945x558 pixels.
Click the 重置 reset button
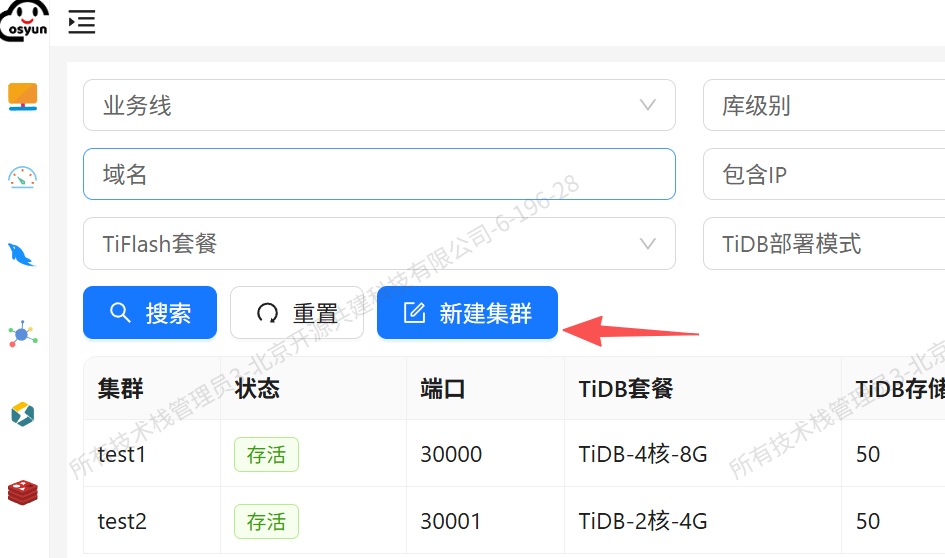point(297,313)
